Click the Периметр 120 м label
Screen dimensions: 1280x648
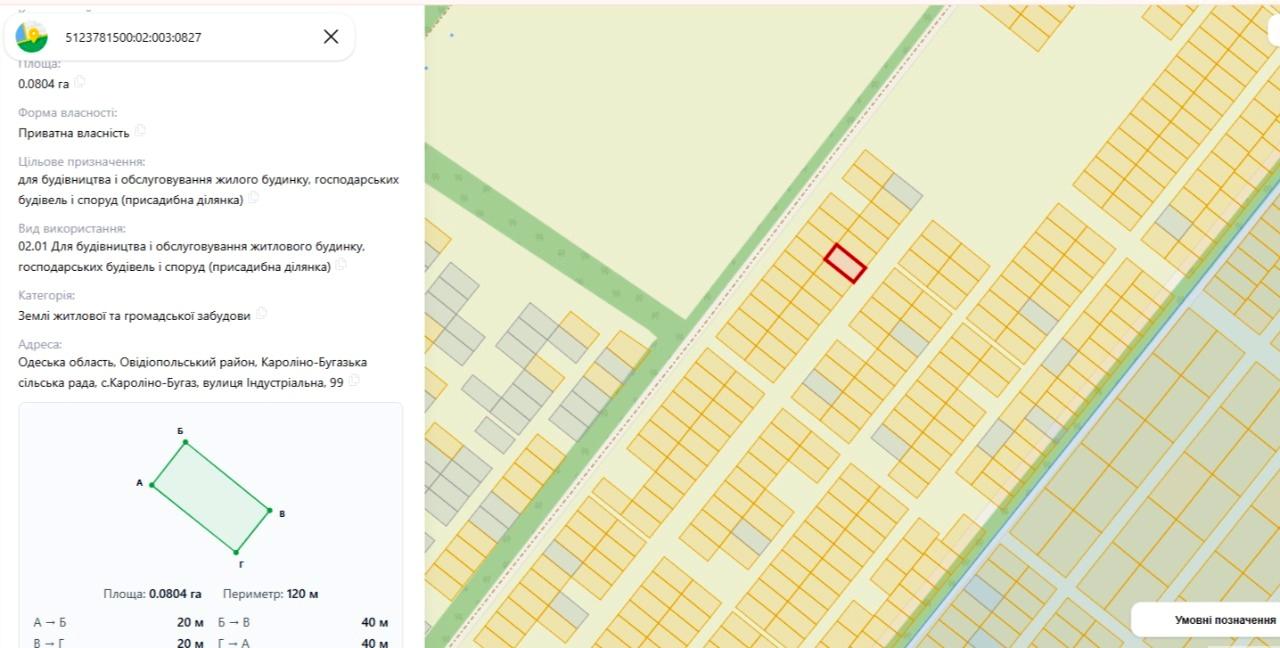[270, 594]
